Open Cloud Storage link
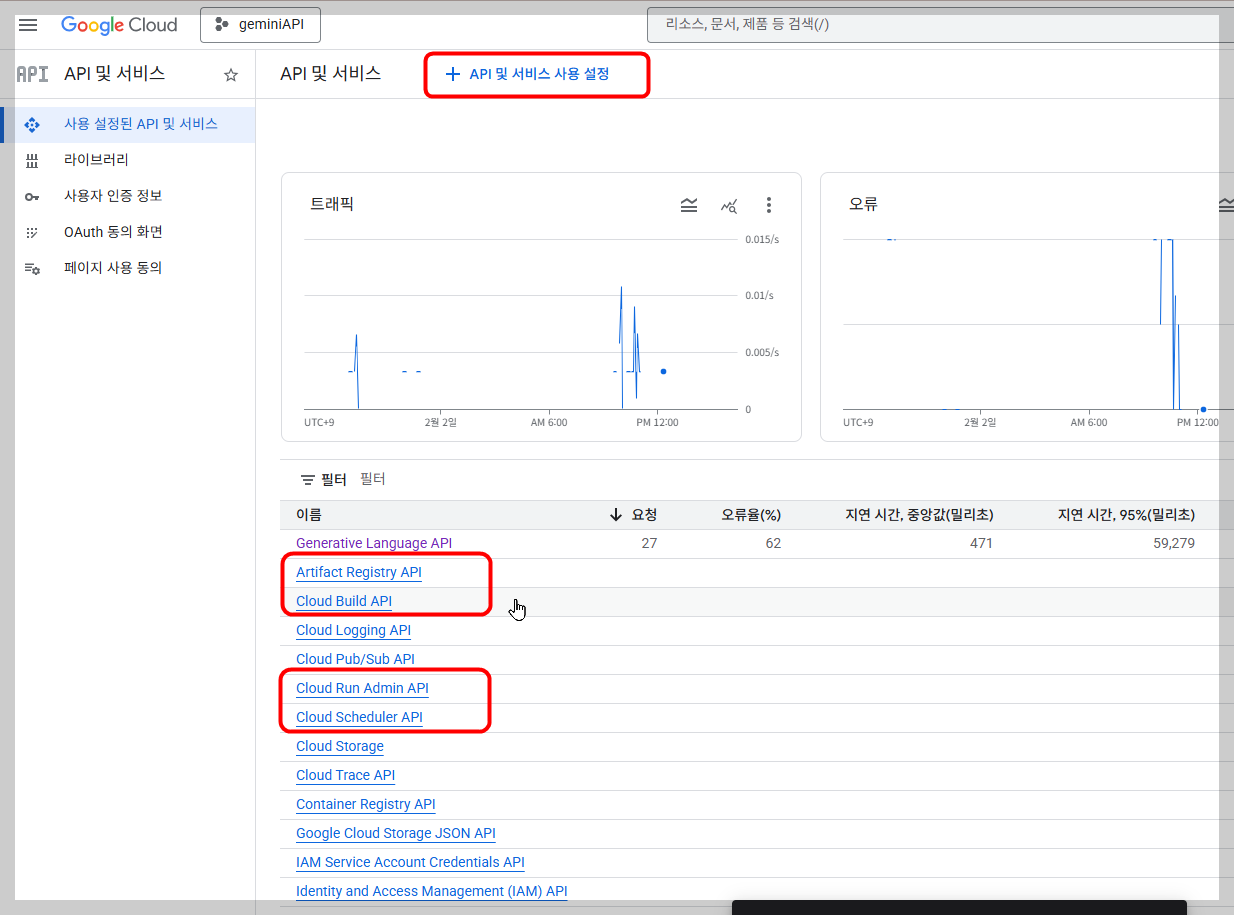The image size is (1234, 915). pyautogui.click(x=340, y=746)
